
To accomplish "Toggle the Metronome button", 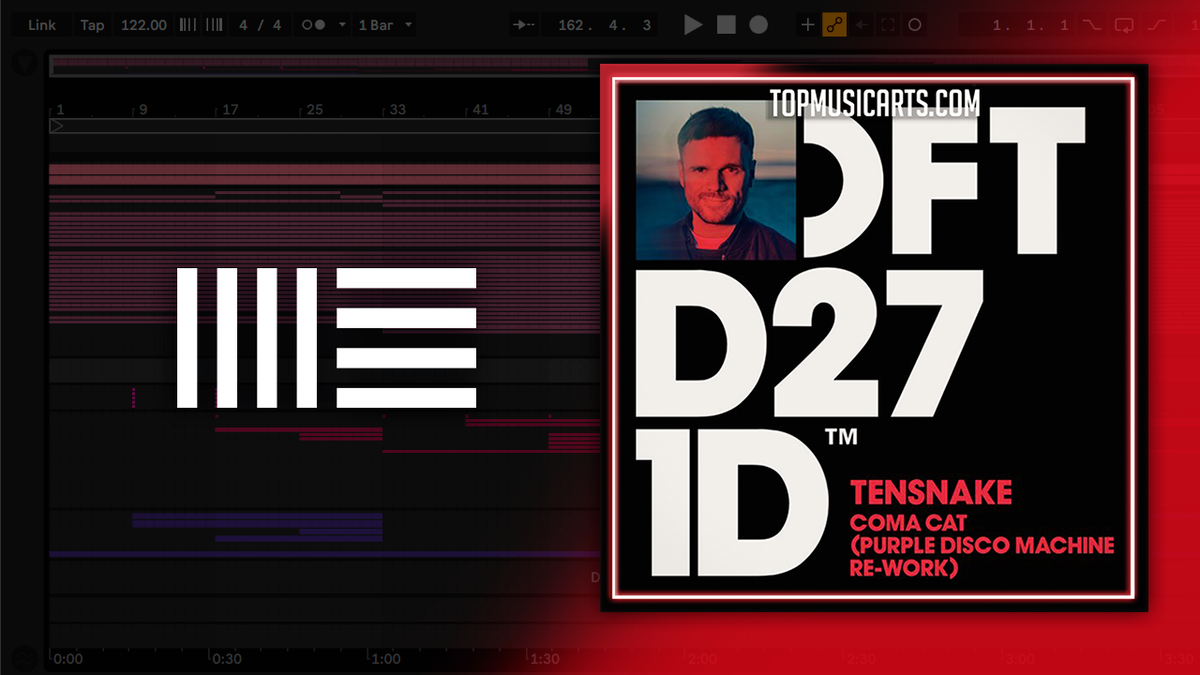I will click(x=314, y=25).
